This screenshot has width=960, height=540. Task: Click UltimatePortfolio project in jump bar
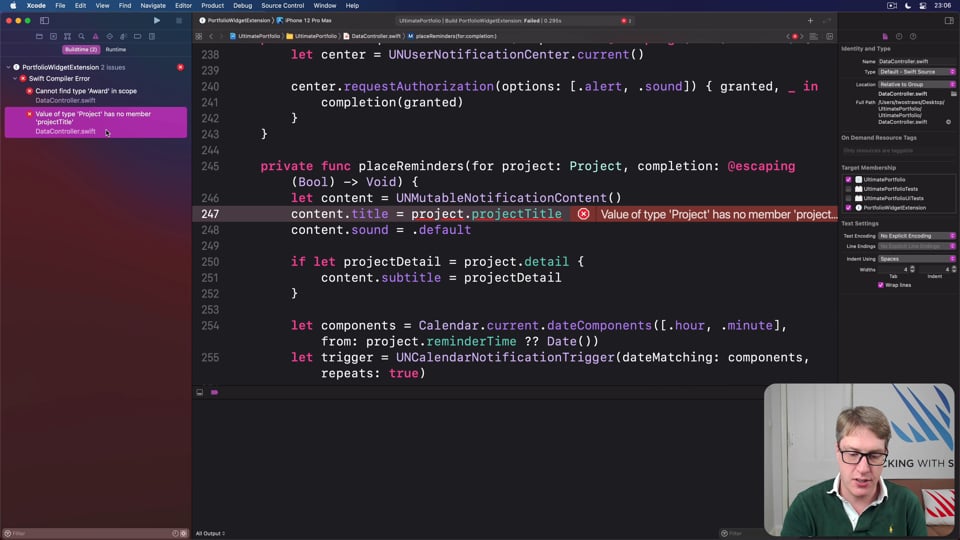point(255,36)
